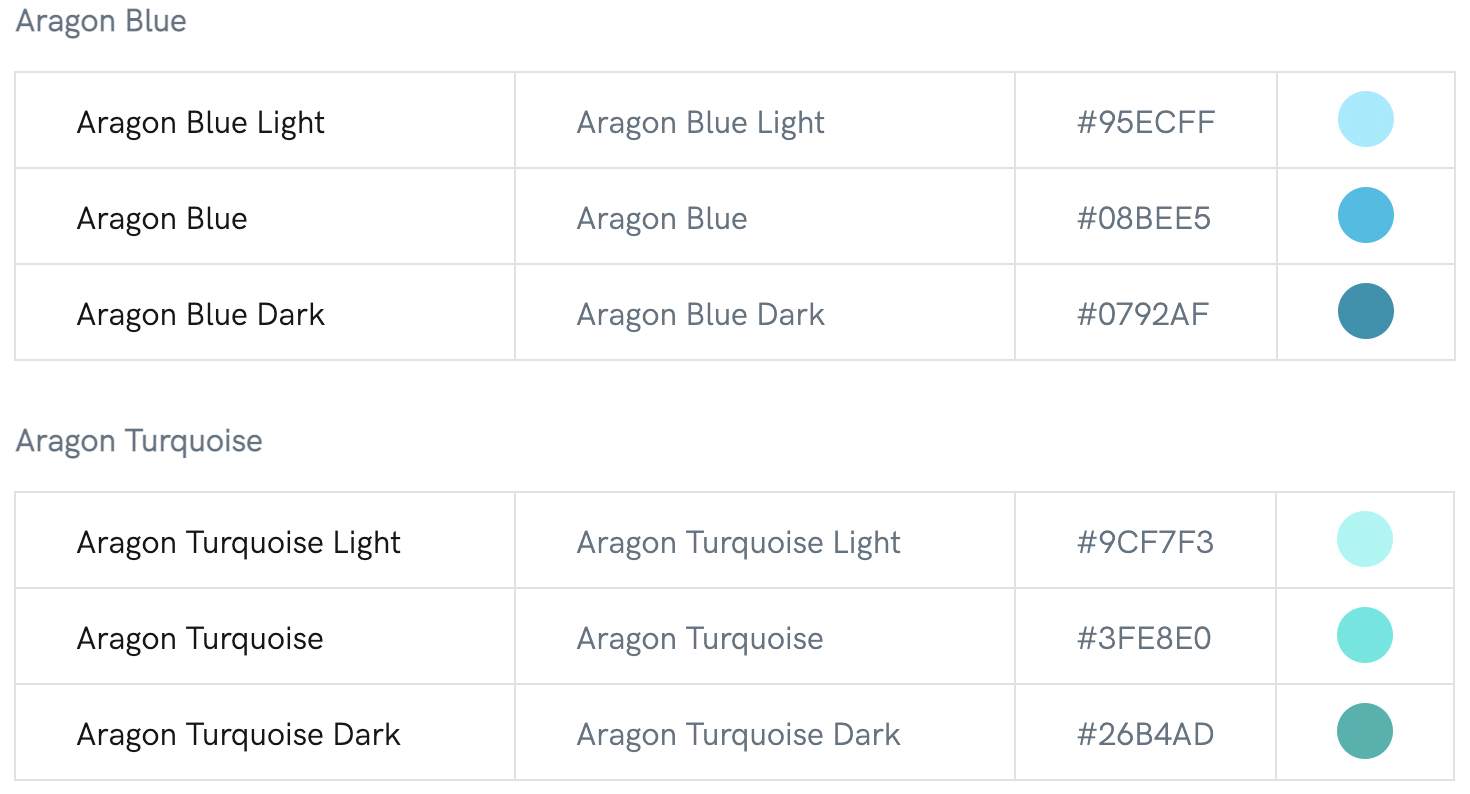Click the Aragon Blue color circle
Viewport: 1470px width, 794px height.
click(1365, 215)
